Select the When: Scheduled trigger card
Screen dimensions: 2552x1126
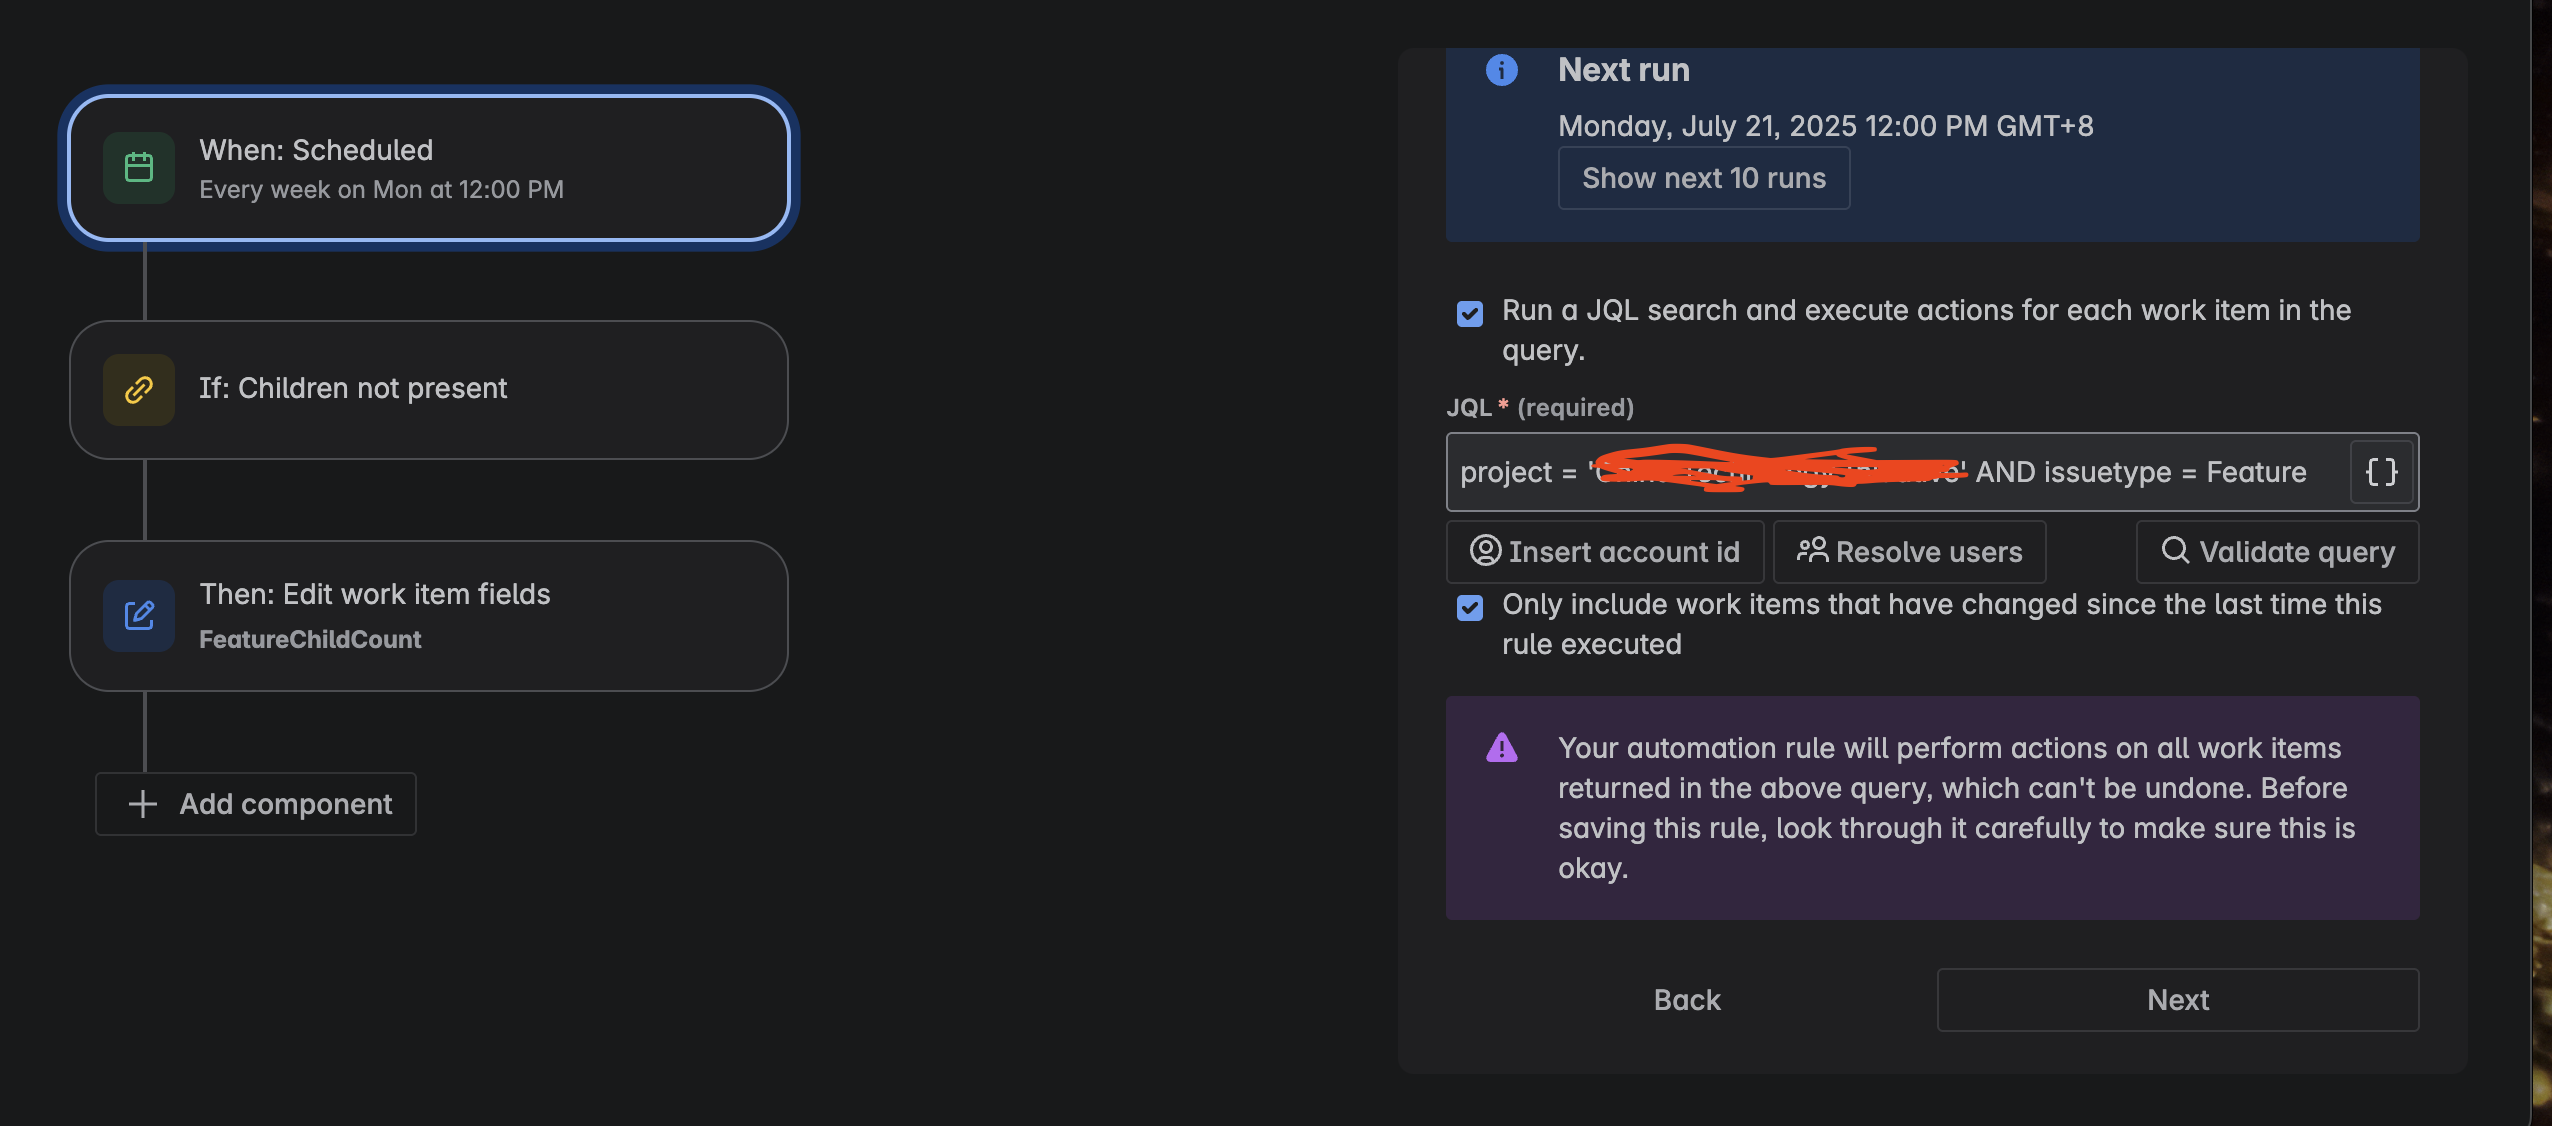coord(429,168)
